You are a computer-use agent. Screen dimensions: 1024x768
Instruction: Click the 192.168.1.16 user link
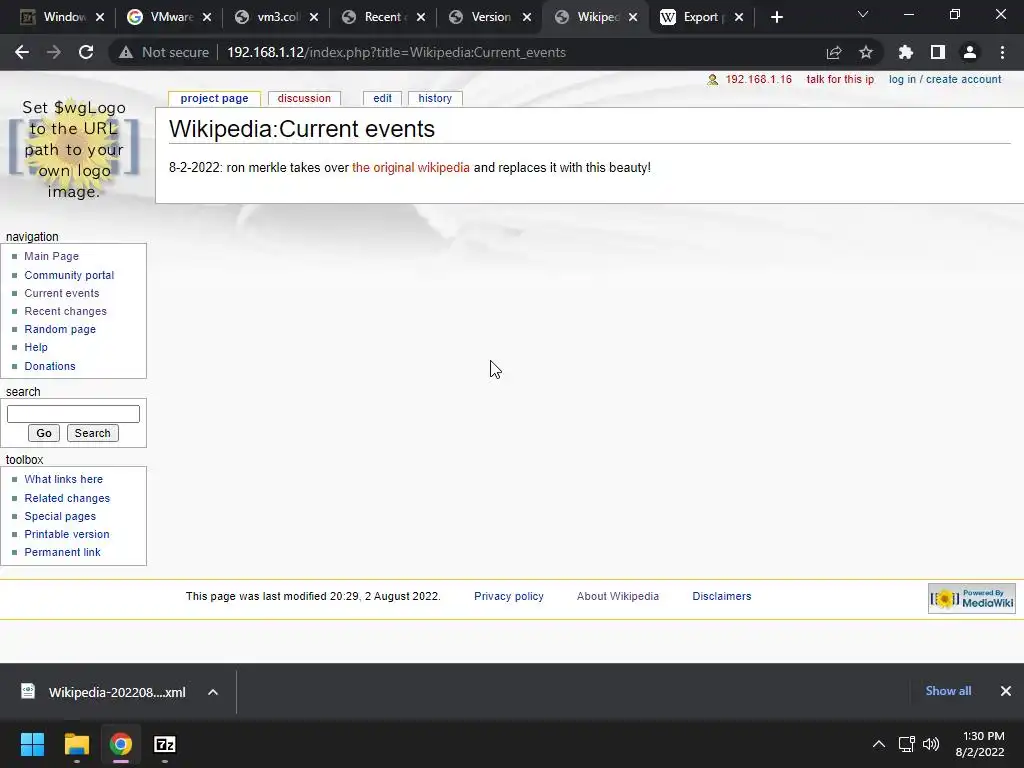[x=758, y=80]
